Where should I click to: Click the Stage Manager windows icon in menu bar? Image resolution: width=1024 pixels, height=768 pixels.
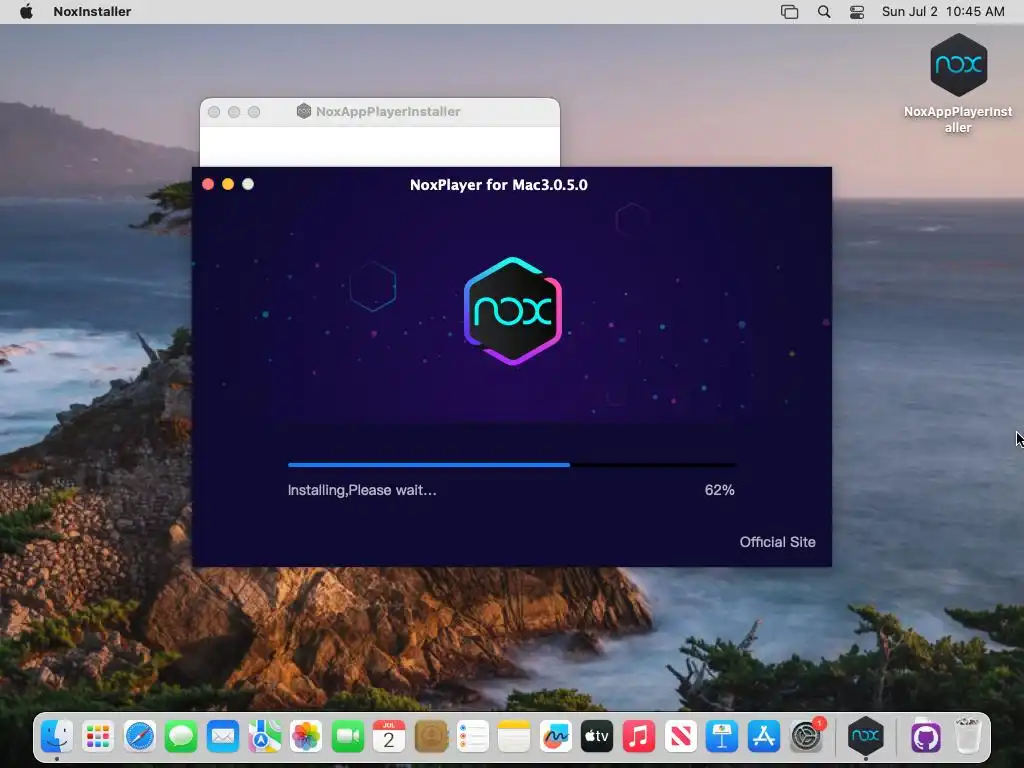[x=790, y=12]
